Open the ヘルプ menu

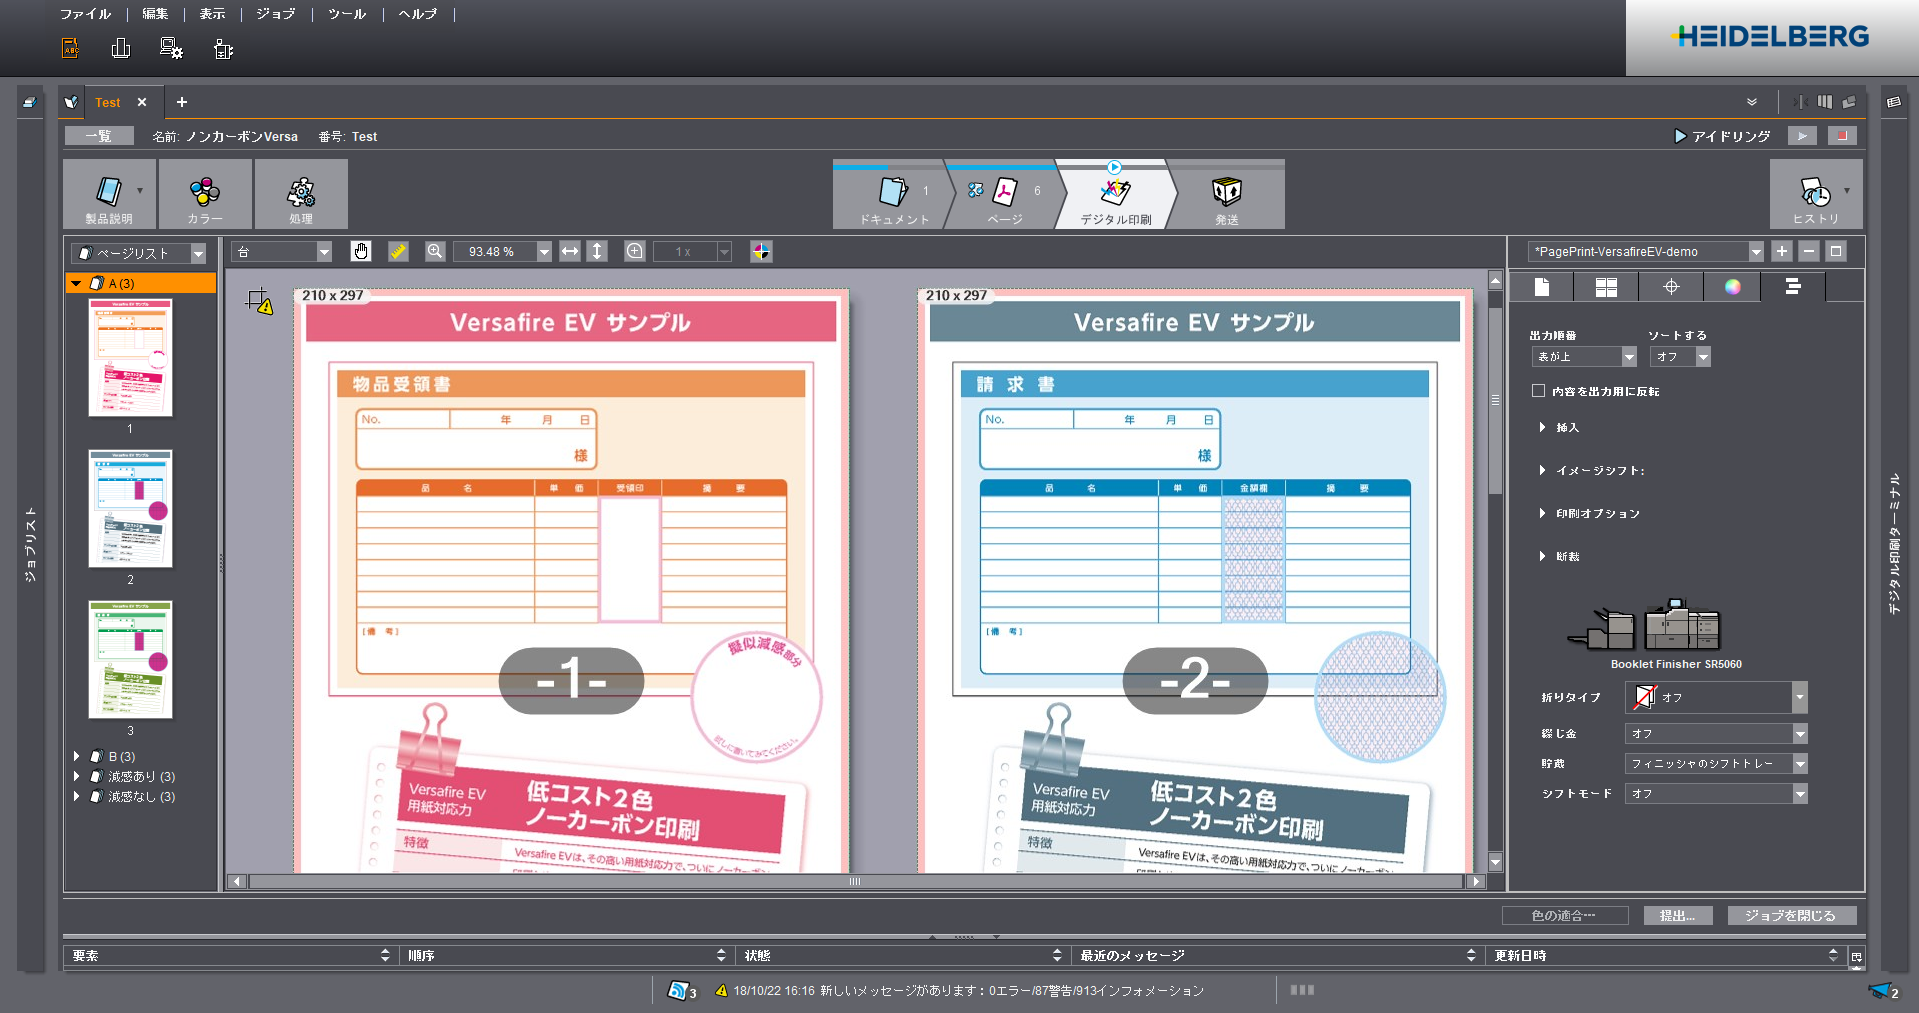pos(418,14)
